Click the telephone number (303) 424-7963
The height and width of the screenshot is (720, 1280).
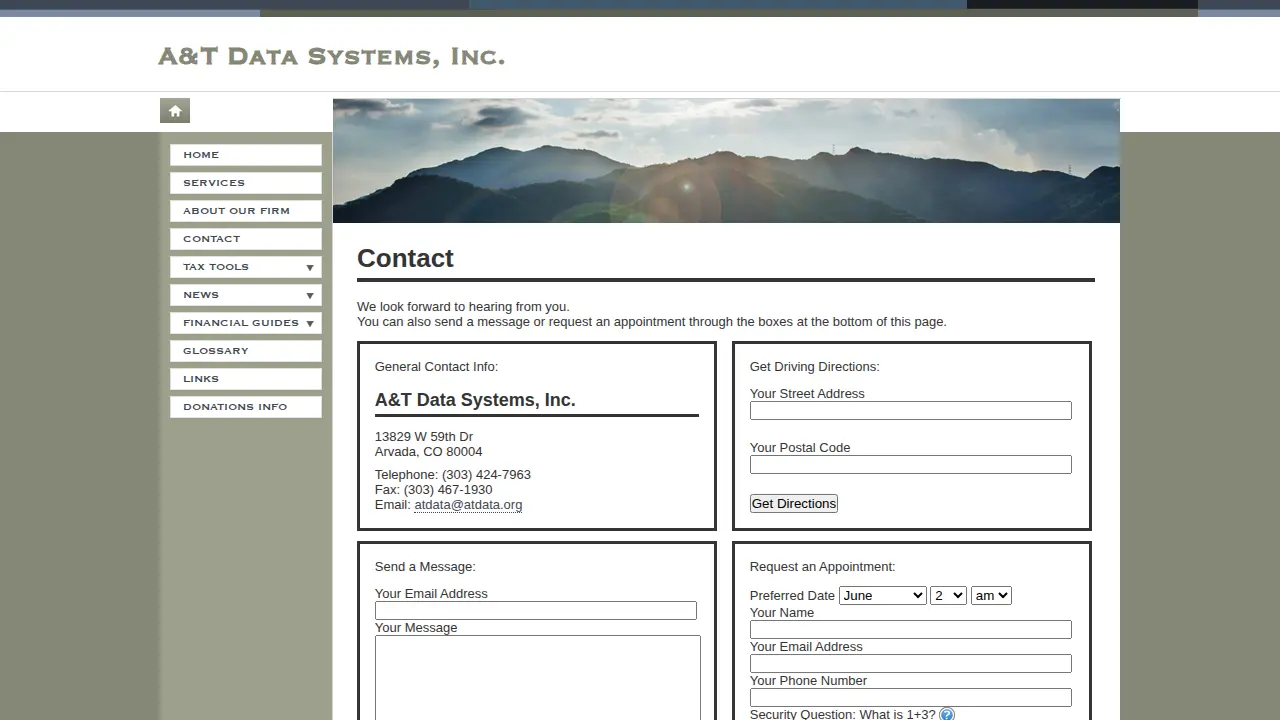pyautogui.click(x=486, y=475)
